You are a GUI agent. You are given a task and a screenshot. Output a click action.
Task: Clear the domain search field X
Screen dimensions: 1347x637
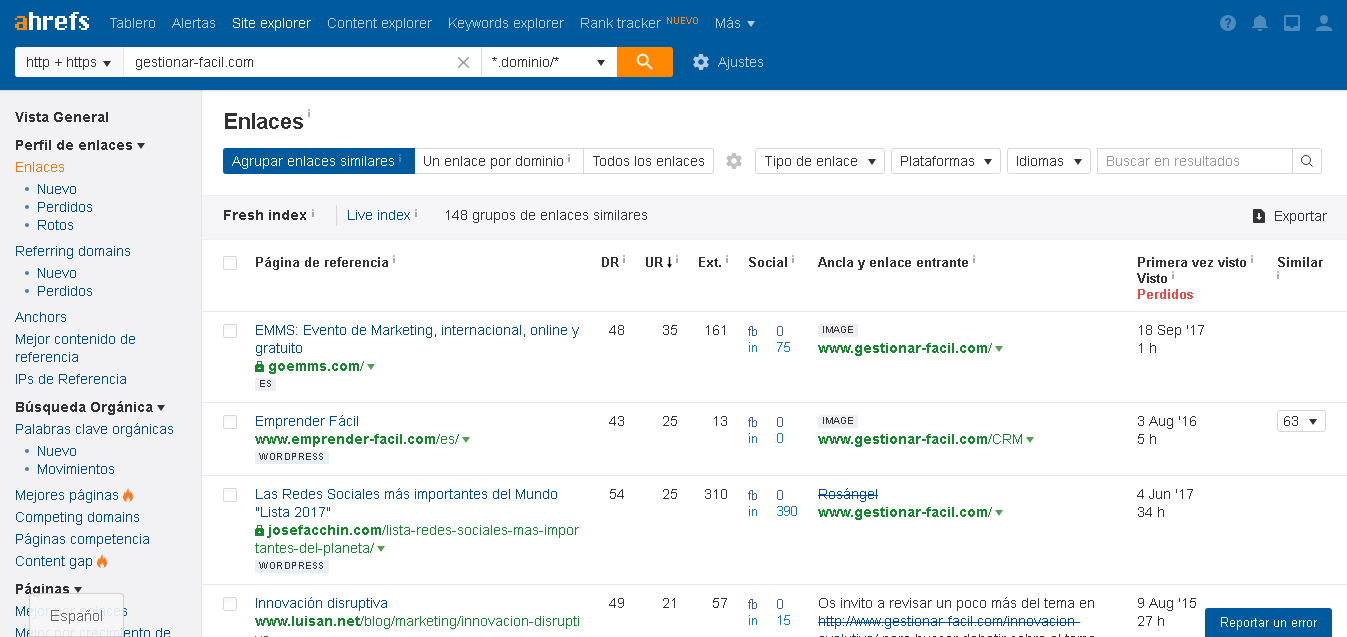[x=463, y=62]
